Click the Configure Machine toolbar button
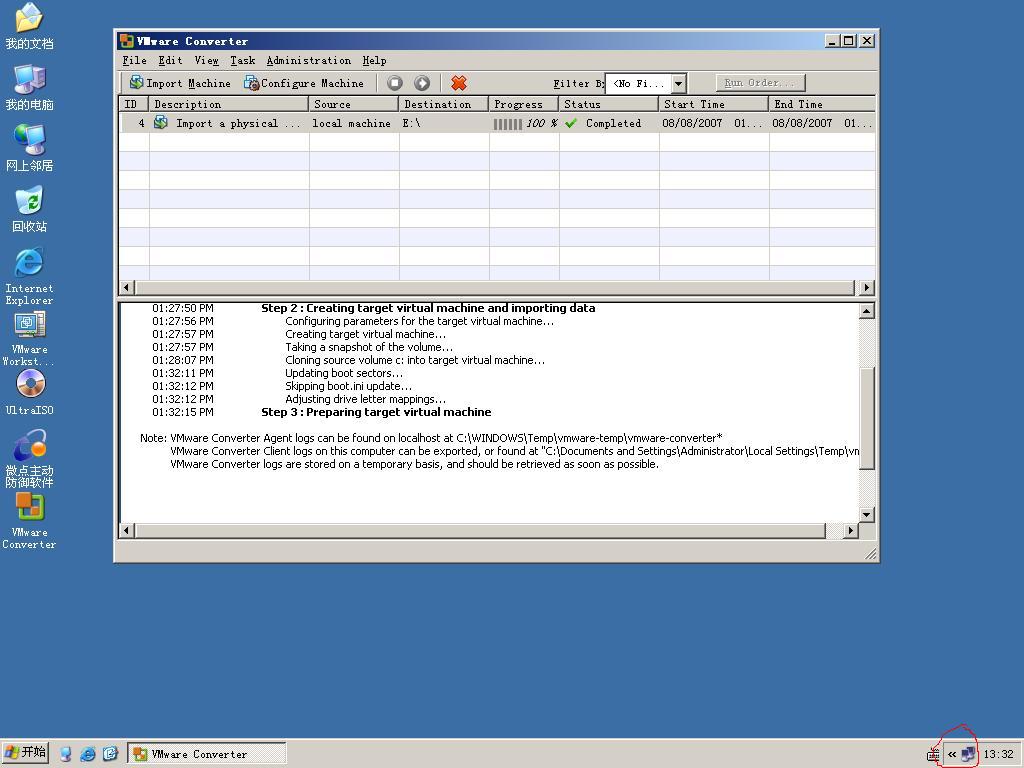Screen dimensions: 1024x768 click(304, 83)
